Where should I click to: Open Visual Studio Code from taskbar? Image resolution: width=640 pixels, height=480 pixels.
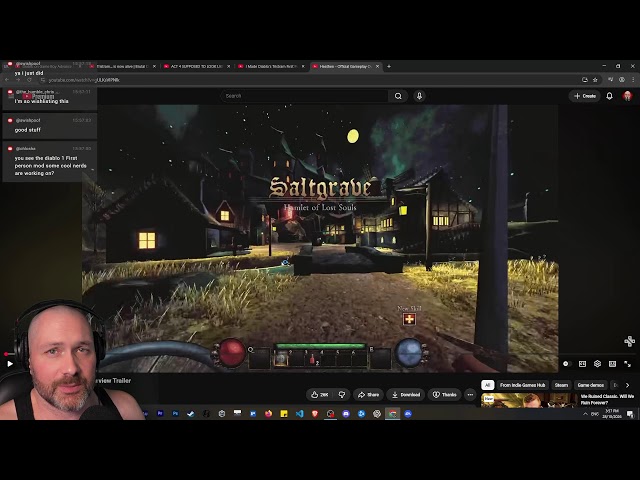coord(299,413)
